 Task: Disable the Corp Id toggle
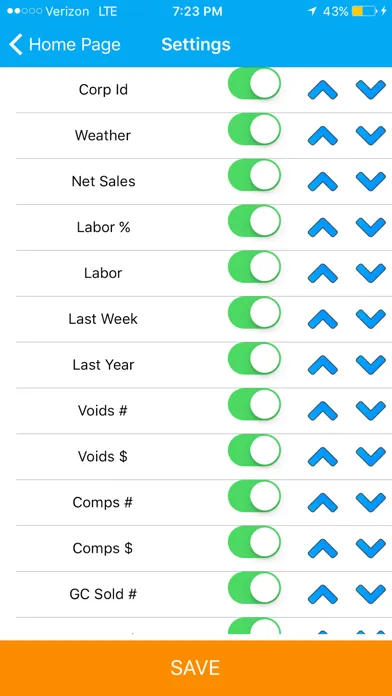(254, 83)
